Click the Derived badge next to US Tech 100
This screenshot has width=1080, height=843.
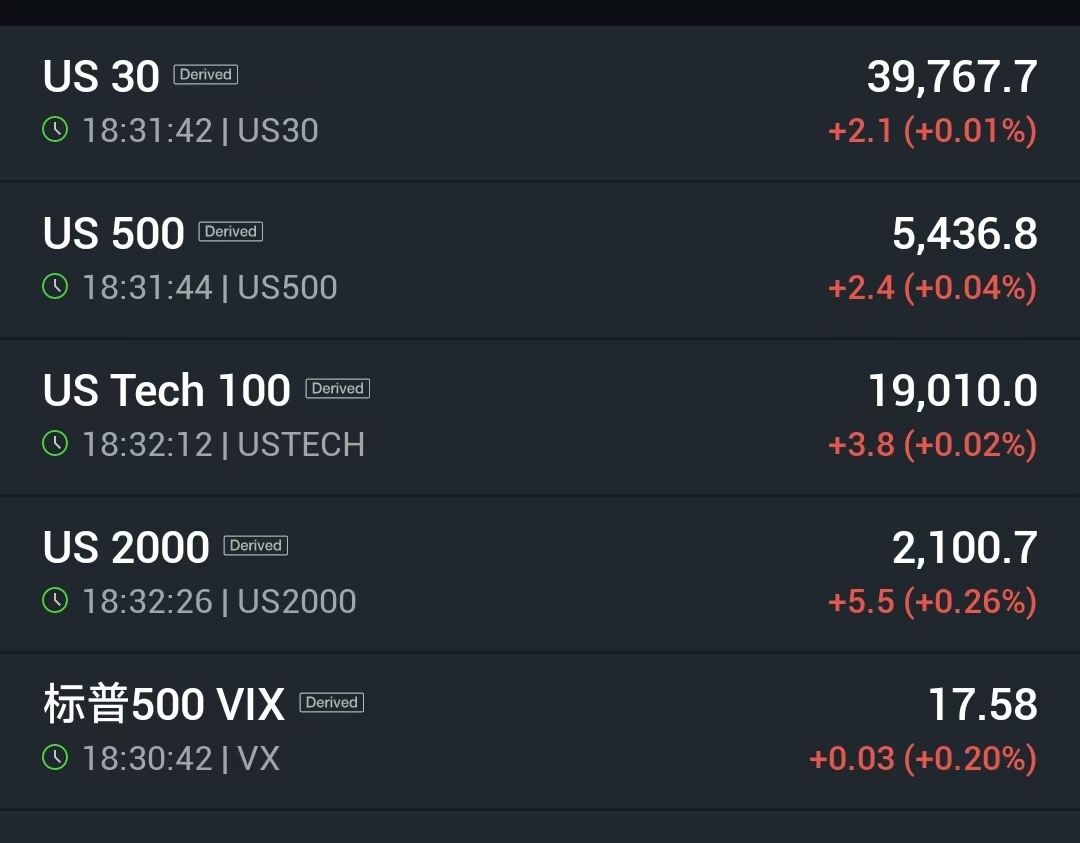[337, 389]
